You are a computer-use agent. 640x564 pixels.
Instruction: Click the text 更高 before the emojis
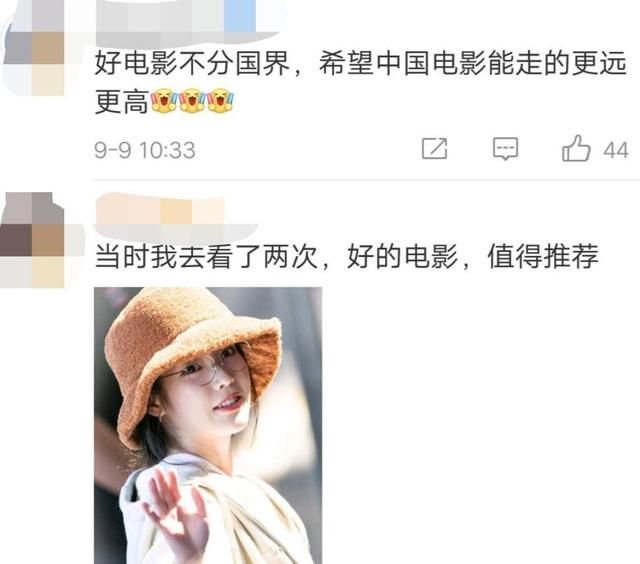point(122,101)
